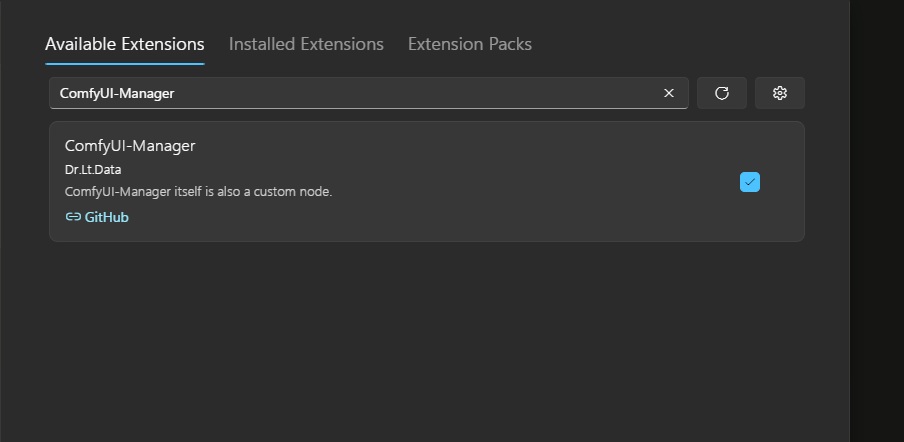Select the ComfyUI-Manager extension card
904x442 pixels.
click(x=427, y=182)
